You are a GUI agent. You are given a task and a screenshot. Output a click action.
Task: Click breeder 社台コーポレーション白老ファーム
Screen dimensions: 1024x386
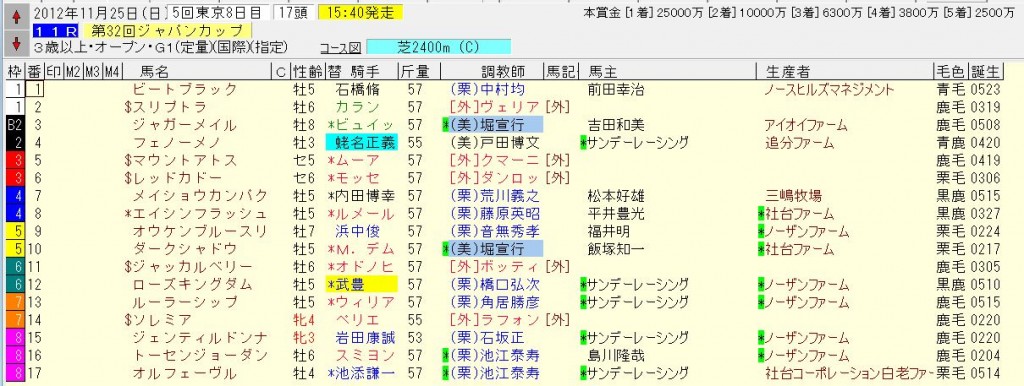click(x=849, y=373)
